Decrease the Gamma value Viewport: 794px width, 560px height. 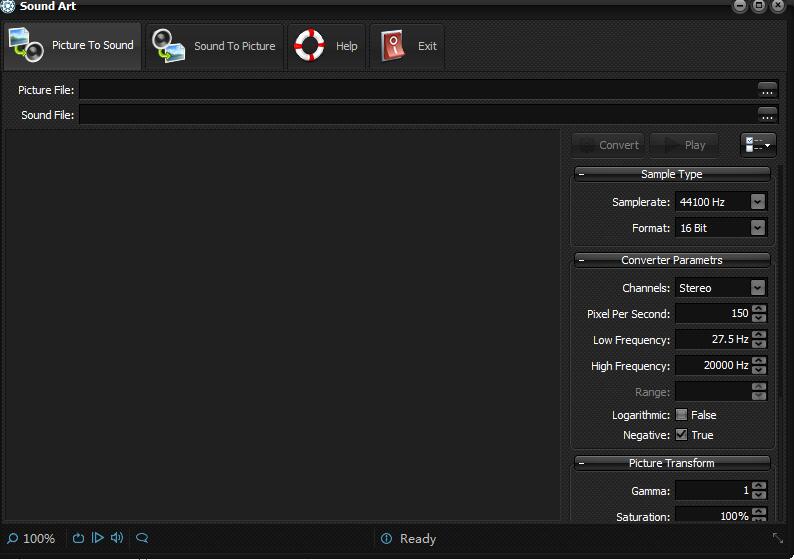point(759,495)
